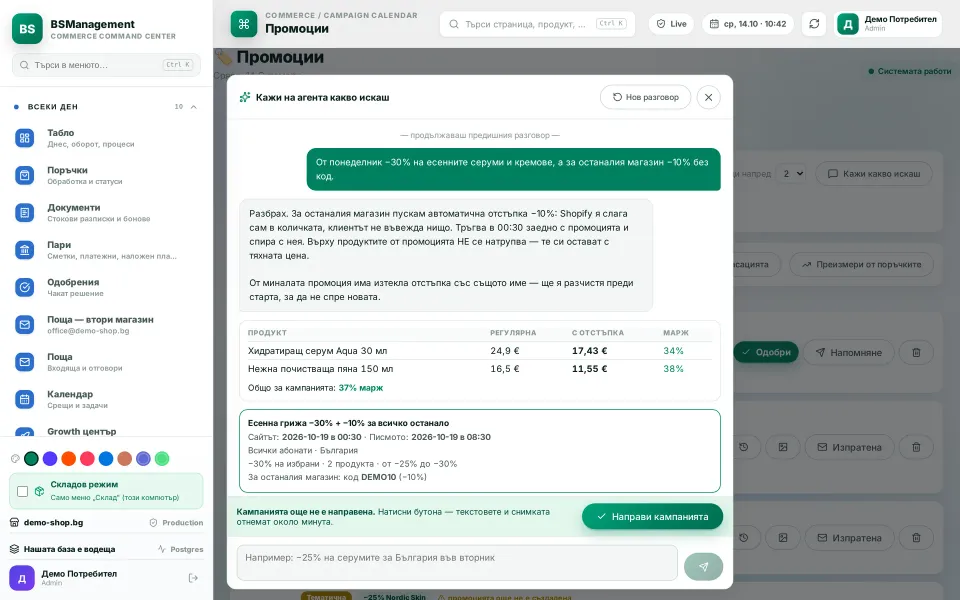Open the Одобрения menu item
Image resolution: width=960 pixels, height=600 pixels.
[107, 287]
